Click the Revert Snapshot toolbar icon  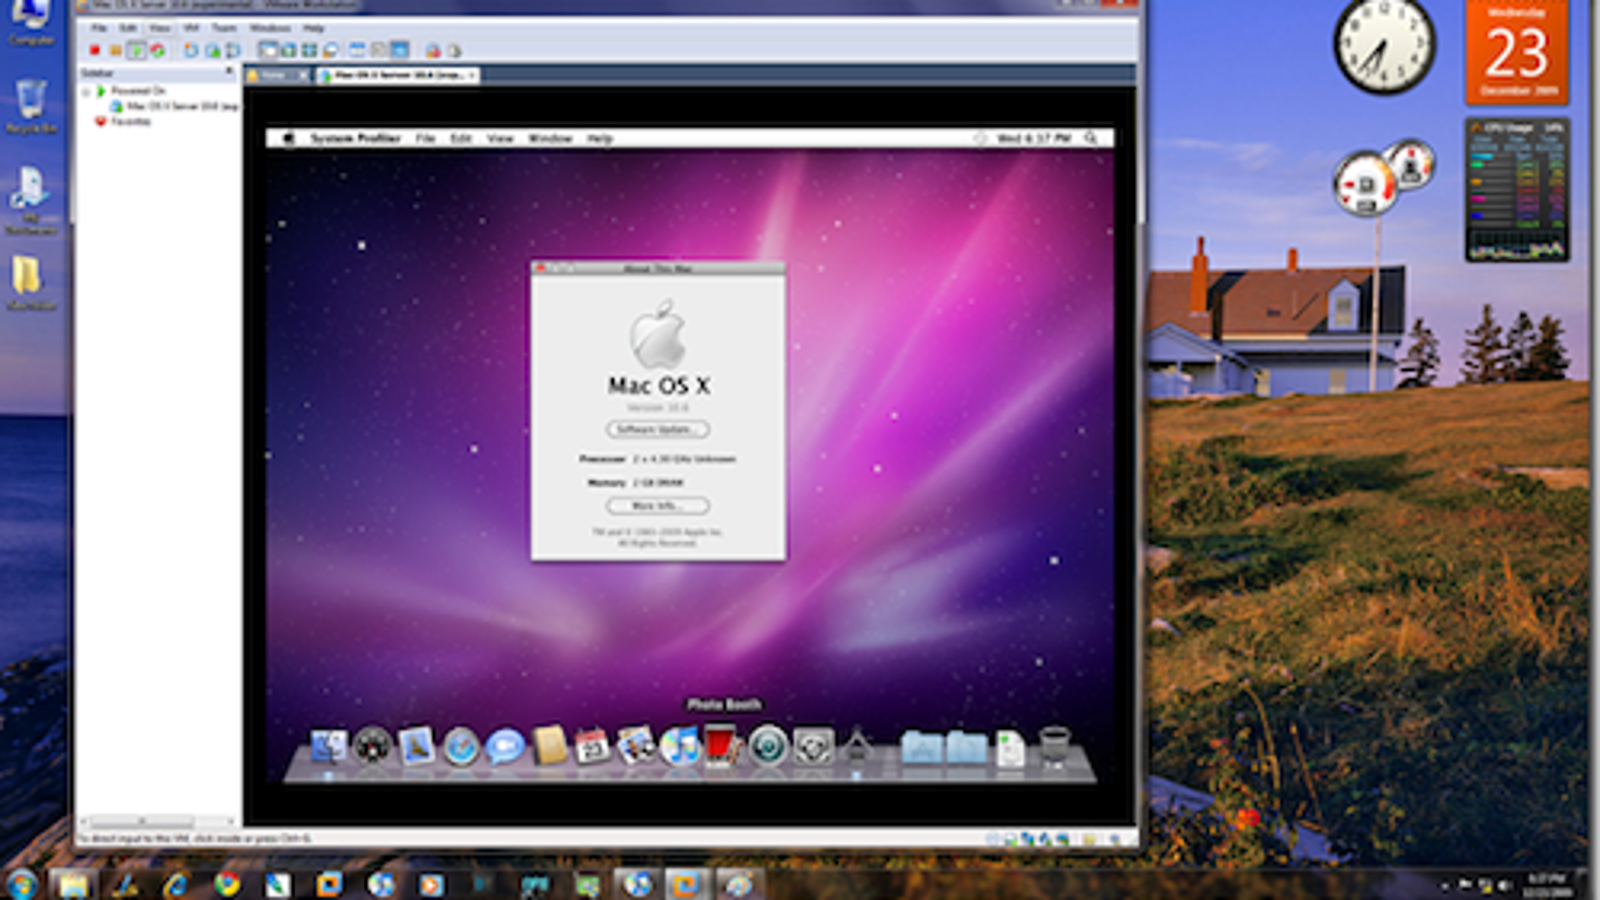coord(212,50)
